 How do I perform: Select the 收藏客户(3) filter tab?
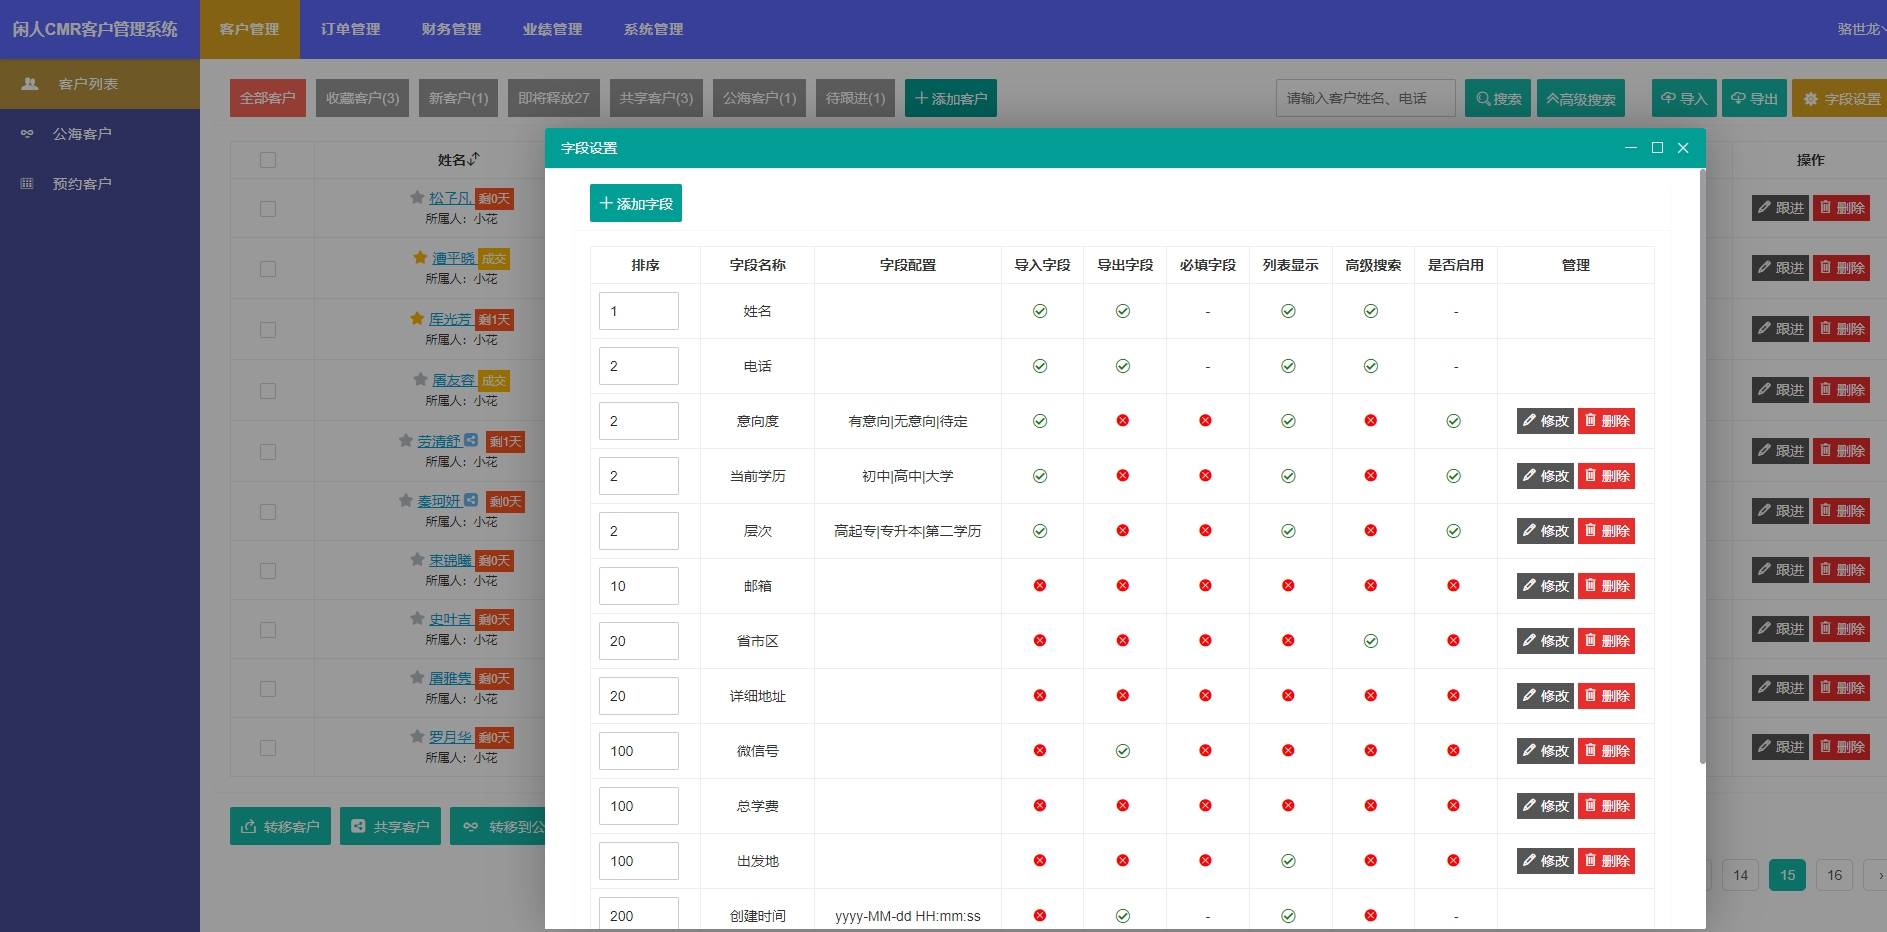tap(362, 98)
